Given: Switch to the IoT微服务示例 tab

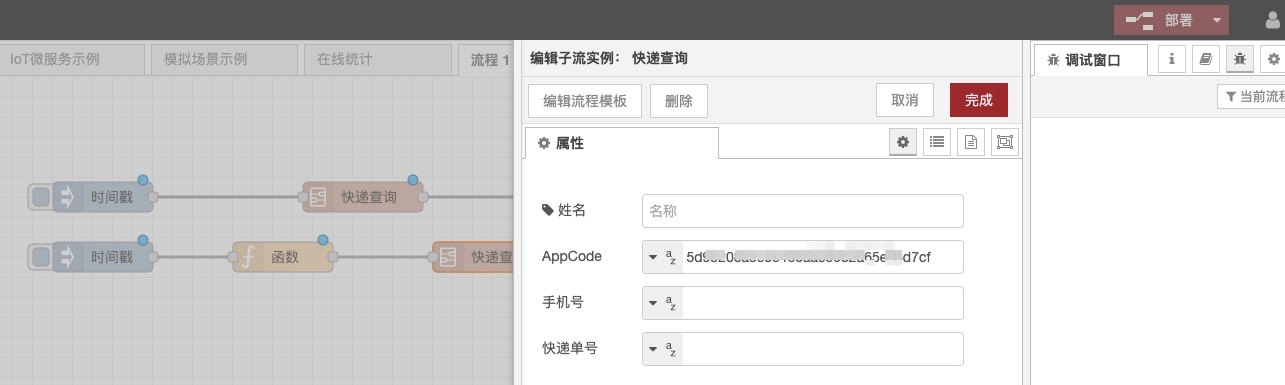Looking at the screenshot, I should coord(72,59).
